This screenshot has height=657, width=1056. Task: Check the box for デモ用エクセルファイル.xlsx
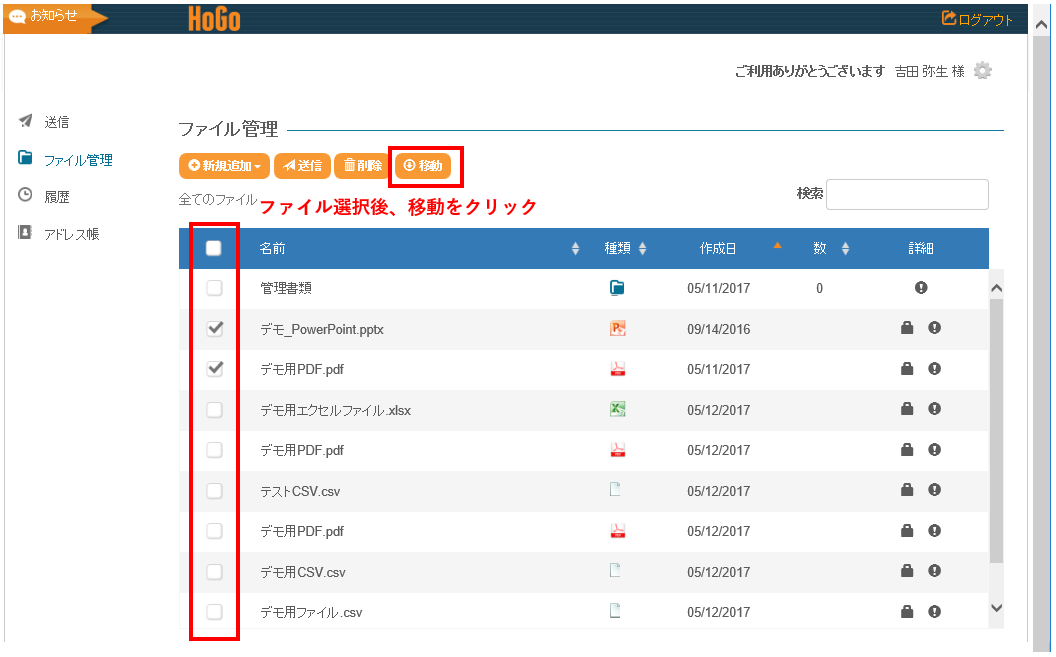coord(214,409)
